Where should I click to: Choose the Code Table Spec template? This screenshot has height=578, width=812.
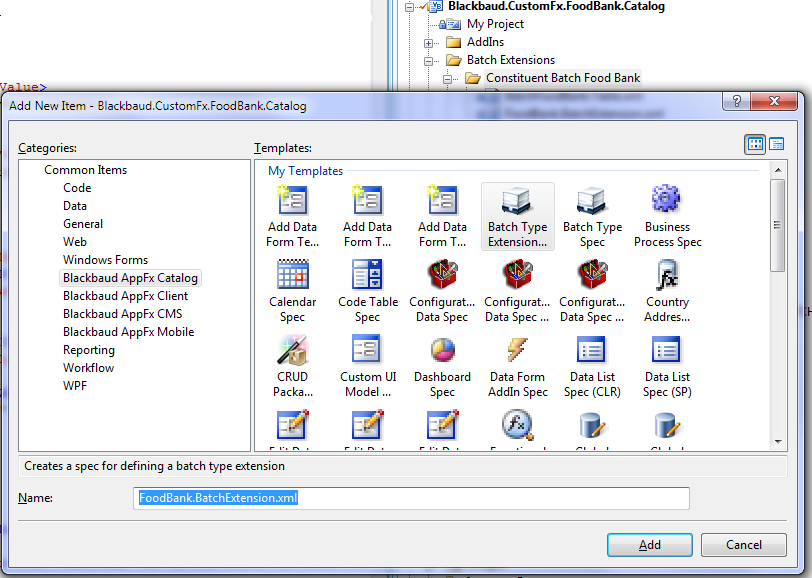(368, 292)
